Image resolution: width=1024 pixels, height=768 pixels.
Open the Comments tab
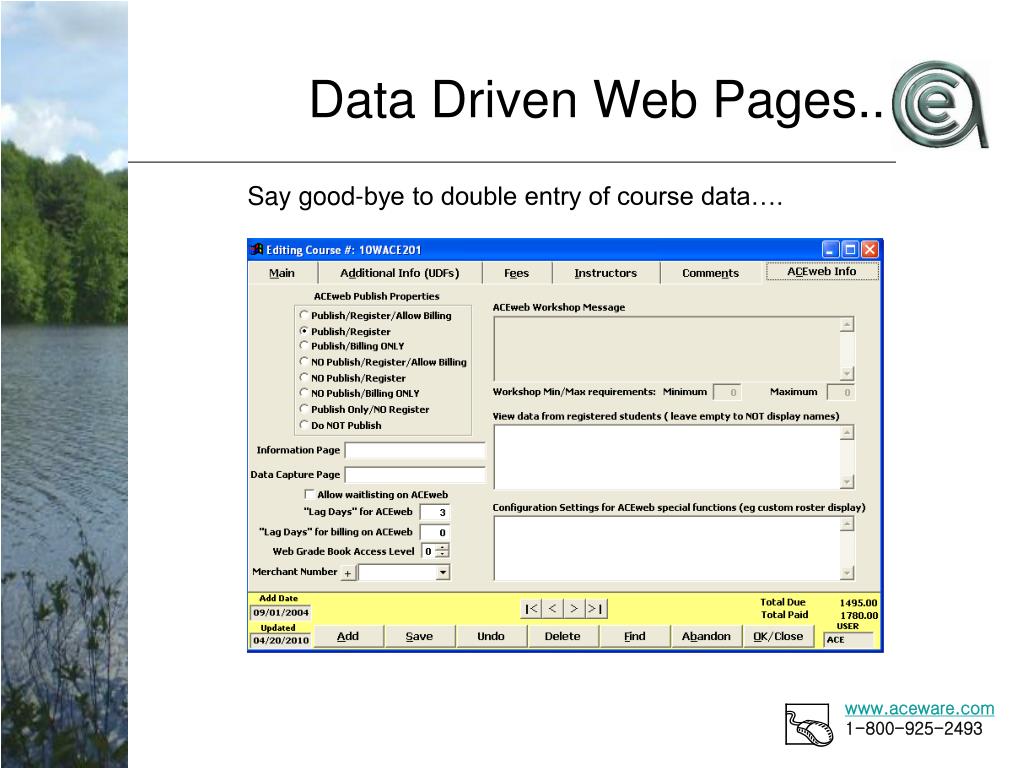(711, 273)
